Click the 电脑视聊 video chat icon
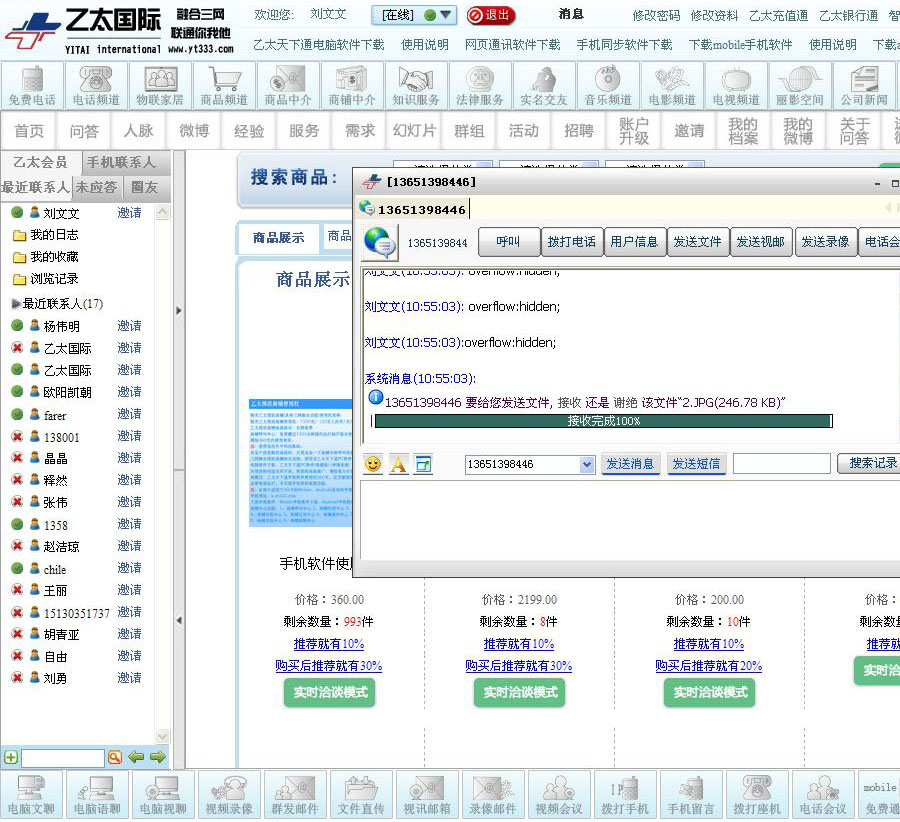 pos(164,794)
